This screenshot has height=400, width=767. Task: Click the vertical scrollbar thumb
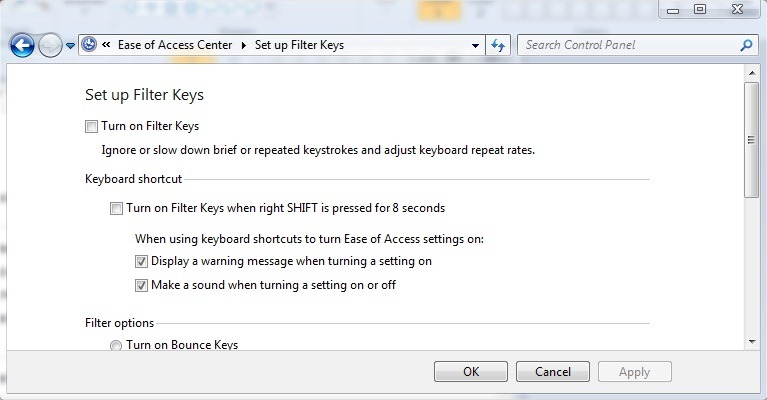tap(751, 138)
